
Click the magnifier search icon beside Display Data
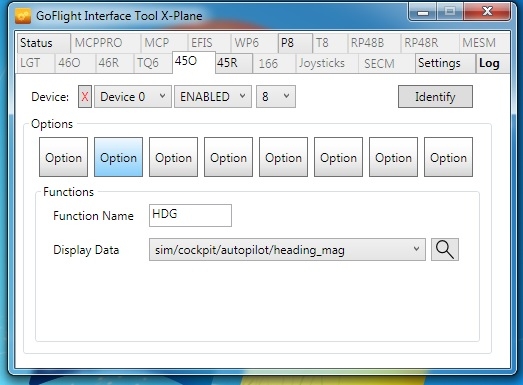coord(445,249)
